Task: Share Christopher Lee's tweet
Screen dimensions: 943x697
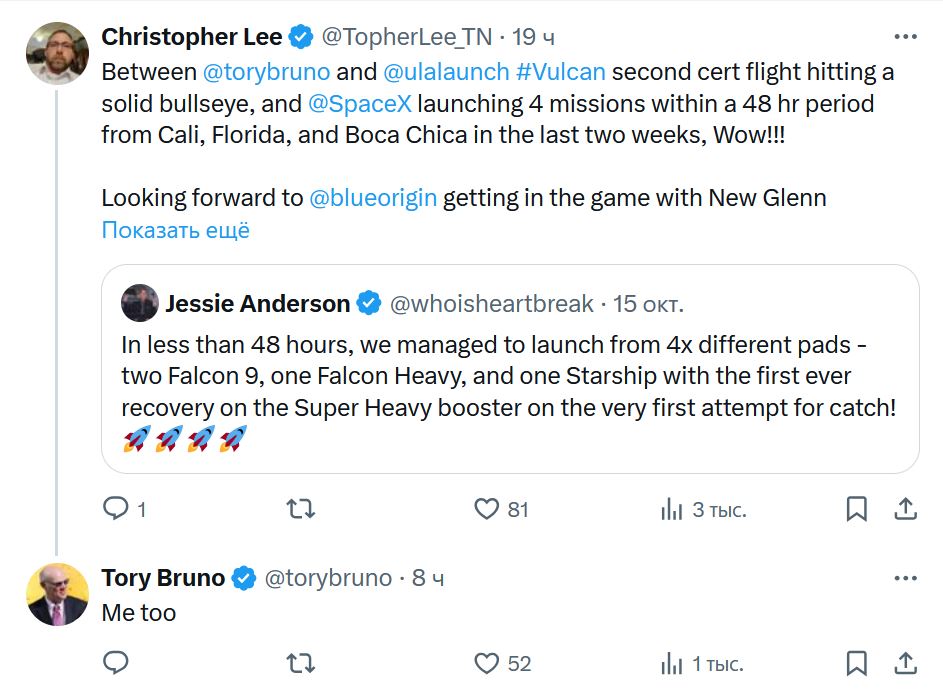Action: [905, 509]
